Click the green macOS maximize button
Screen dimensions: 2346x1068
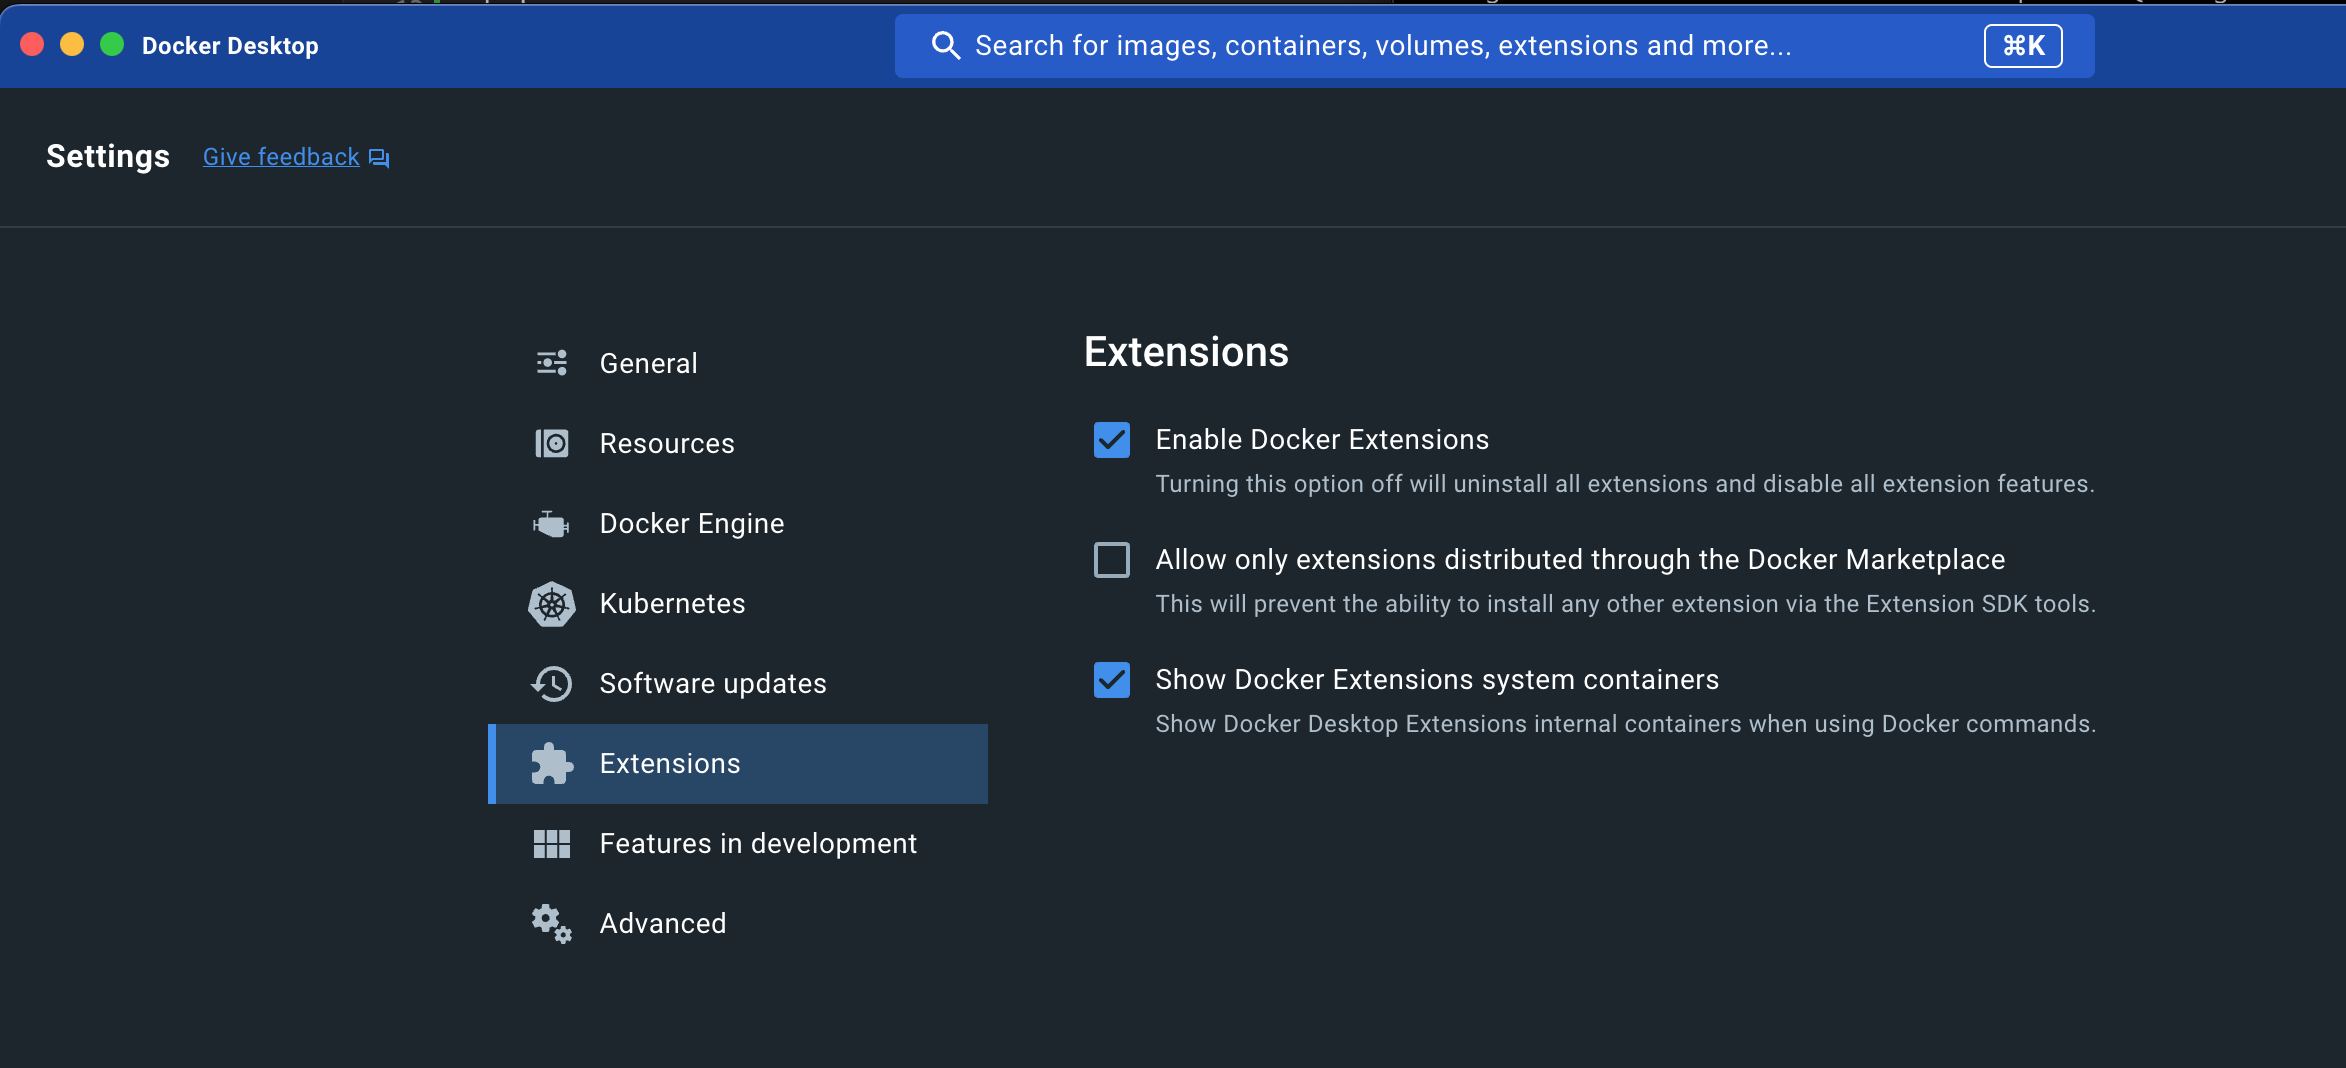pos(112,45)
